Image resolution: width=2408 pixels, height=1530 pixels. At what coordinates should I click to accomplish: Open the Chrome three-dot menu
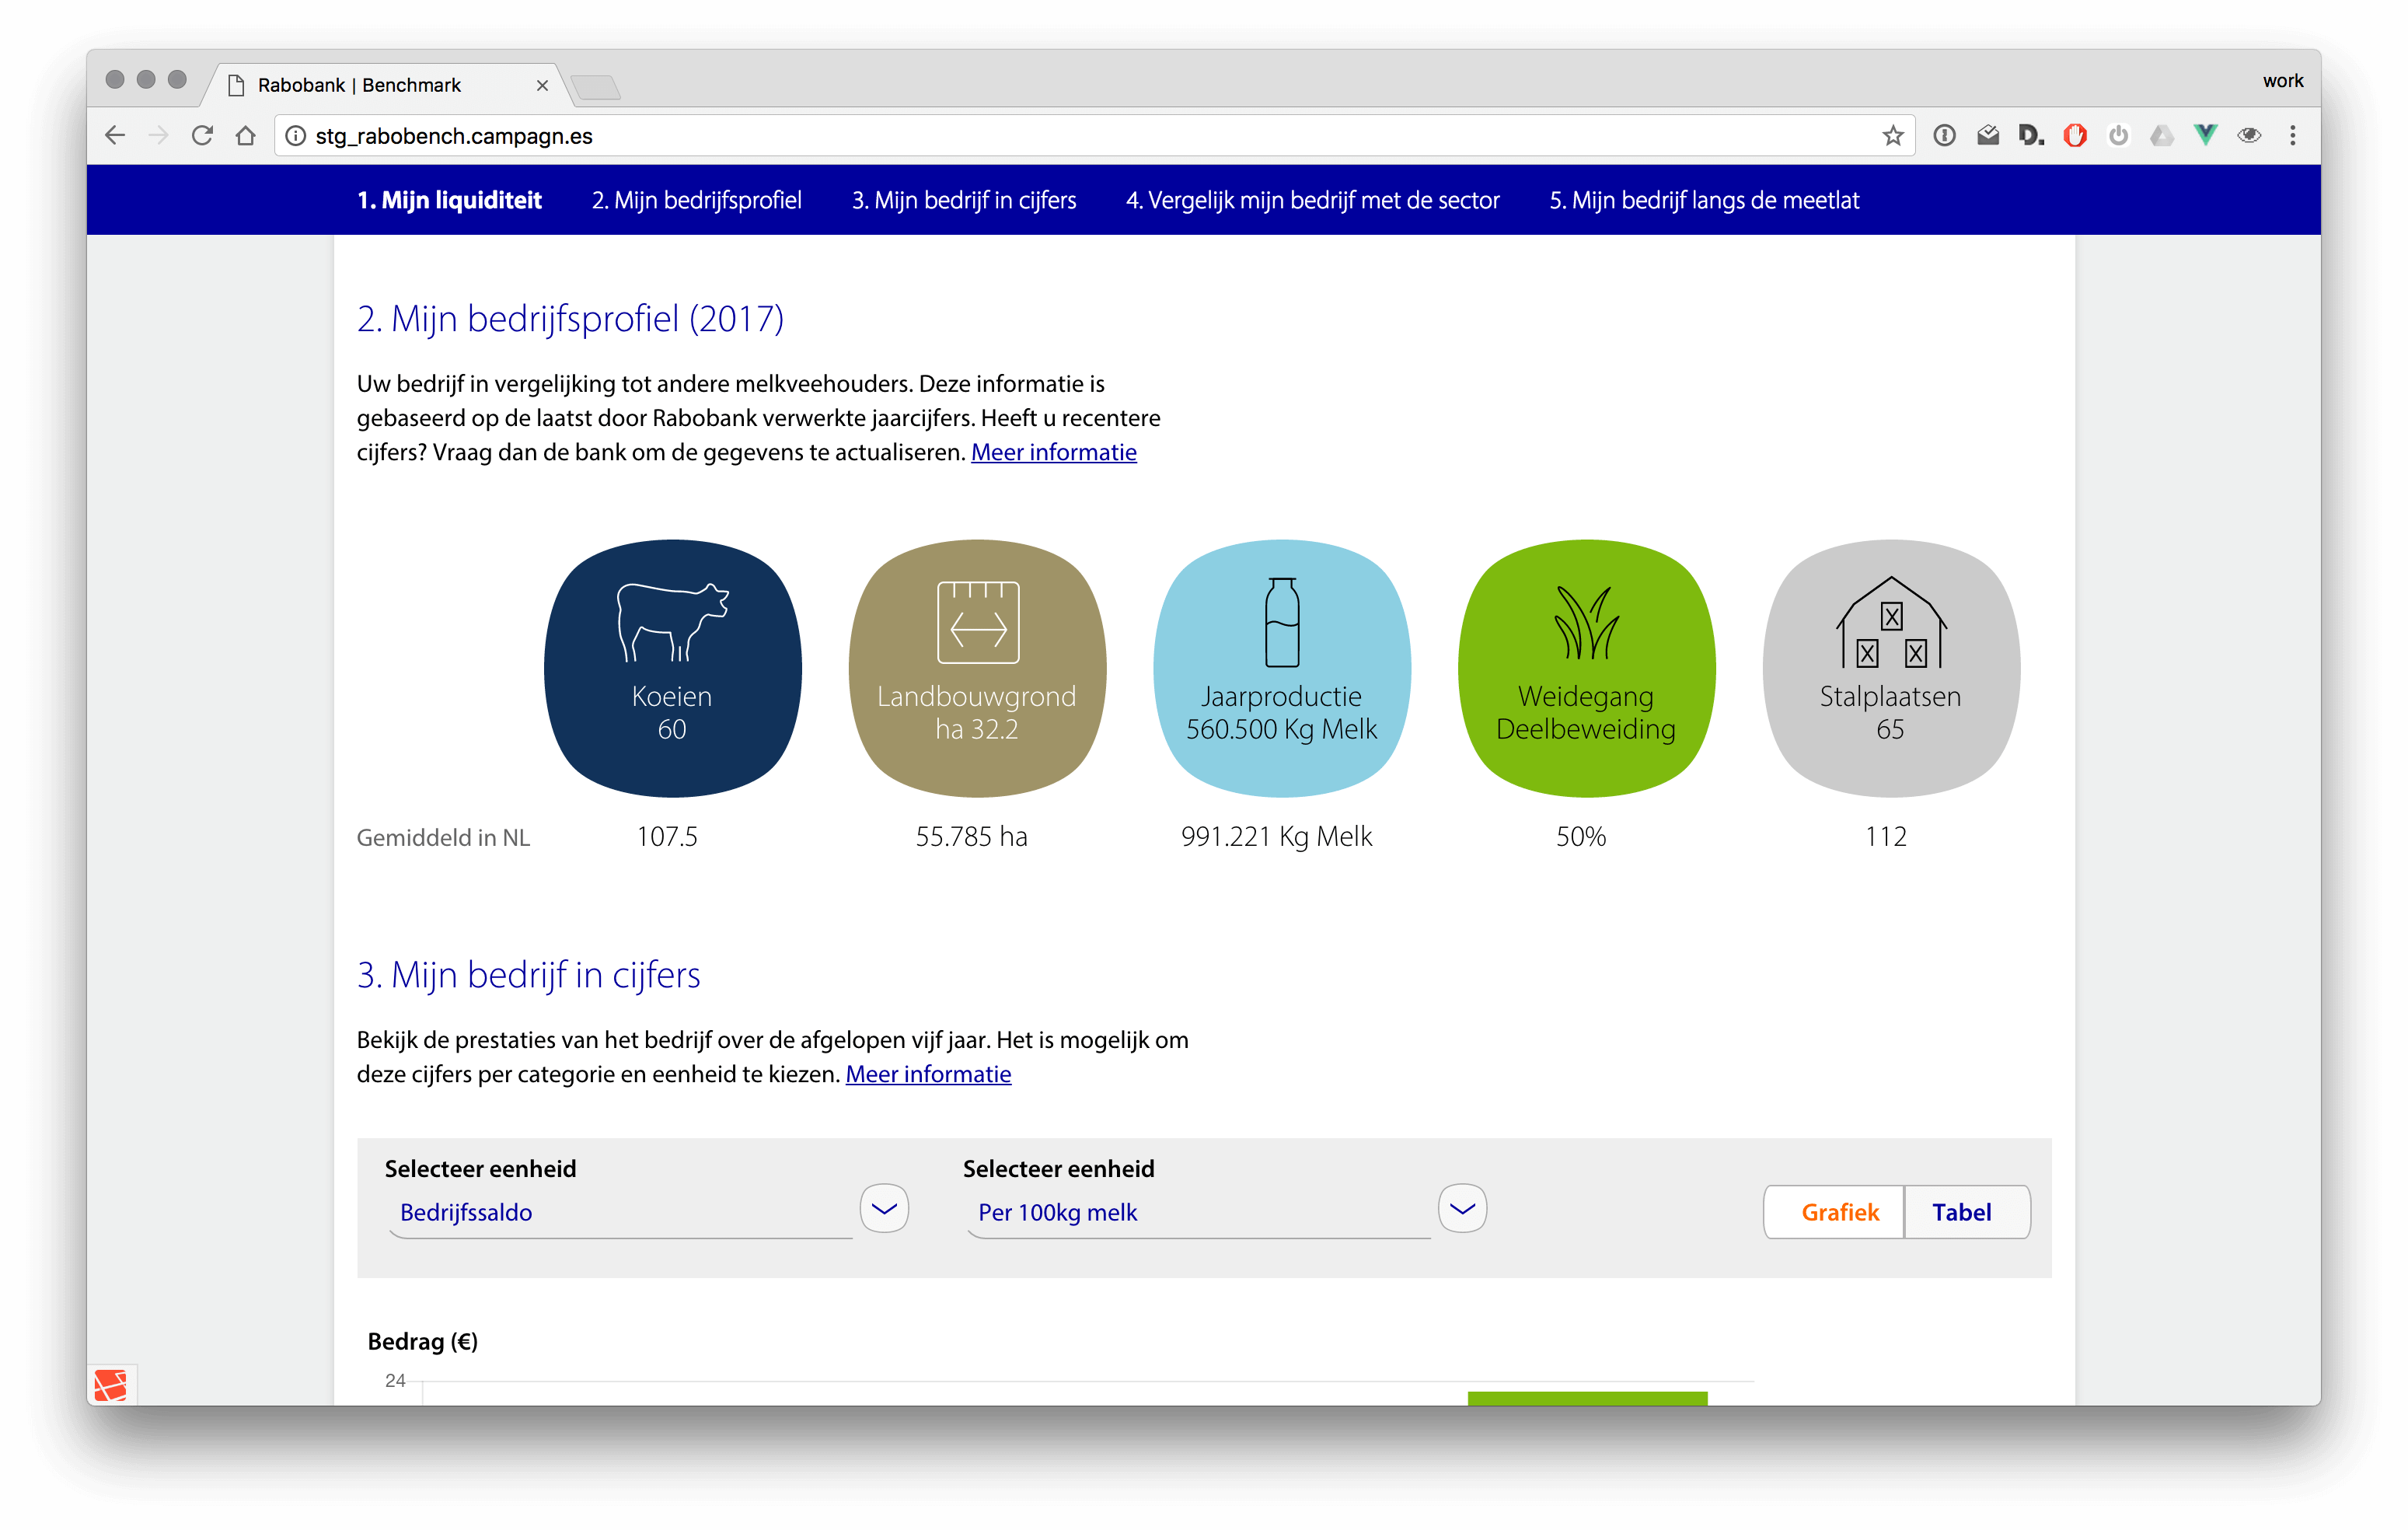[2293, 135]
